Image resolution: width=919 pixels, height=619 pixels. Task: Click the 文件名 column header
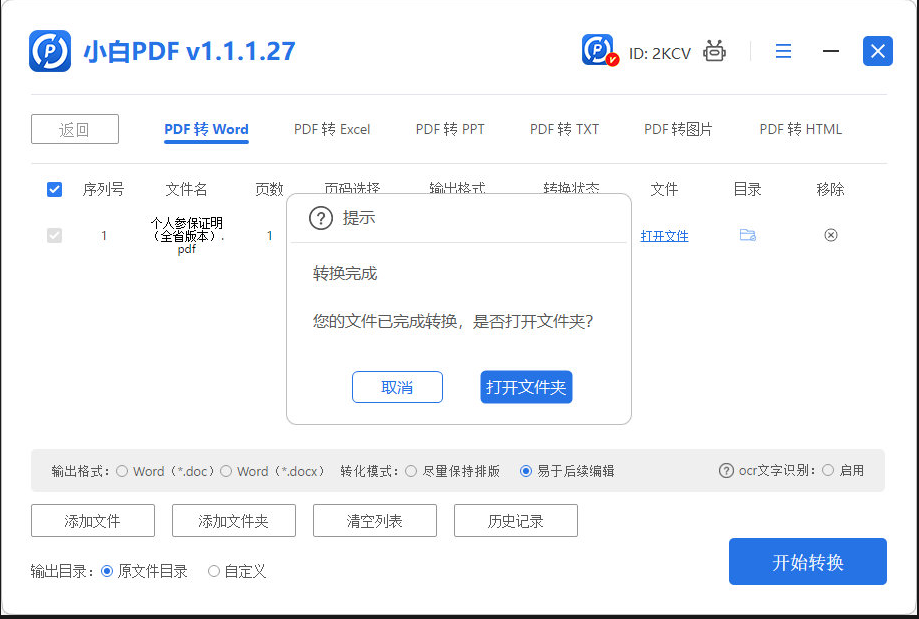[186, 189]
